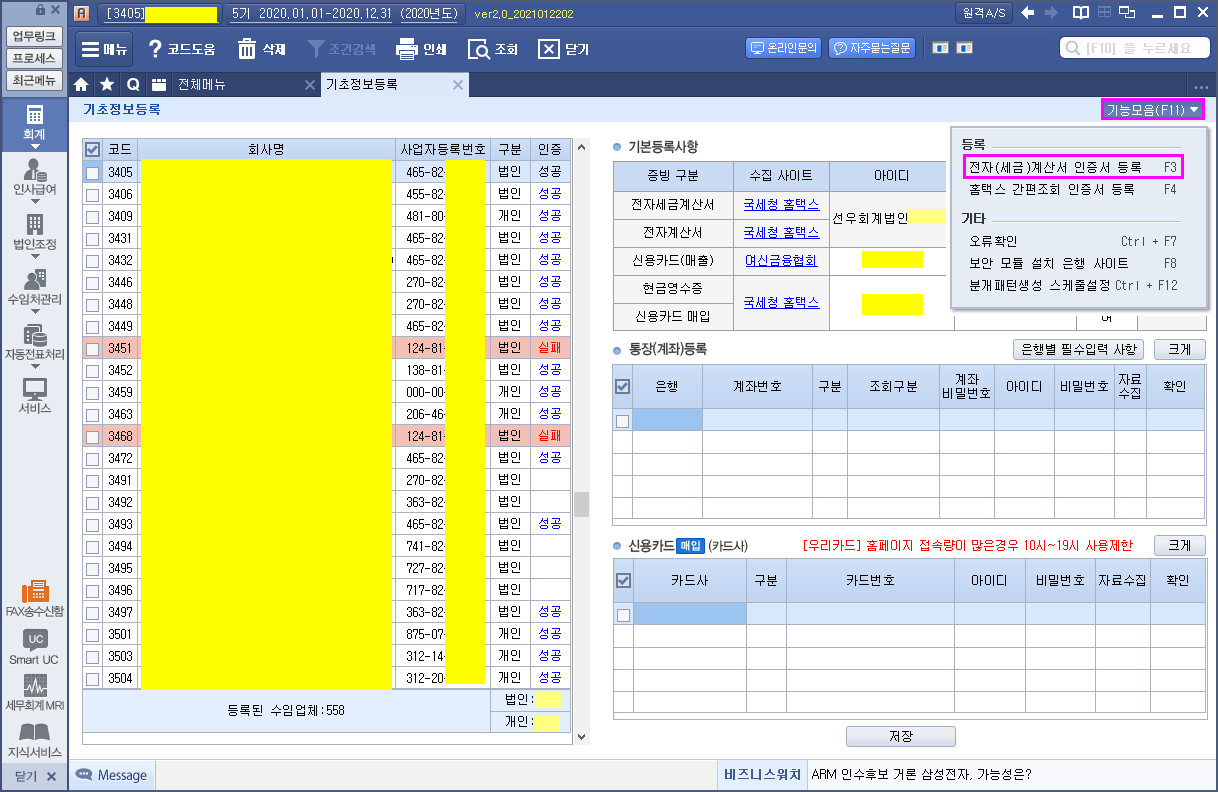Click the F10 search input field
Screen dimensions: 1218x792
(x=1135, y=48)
